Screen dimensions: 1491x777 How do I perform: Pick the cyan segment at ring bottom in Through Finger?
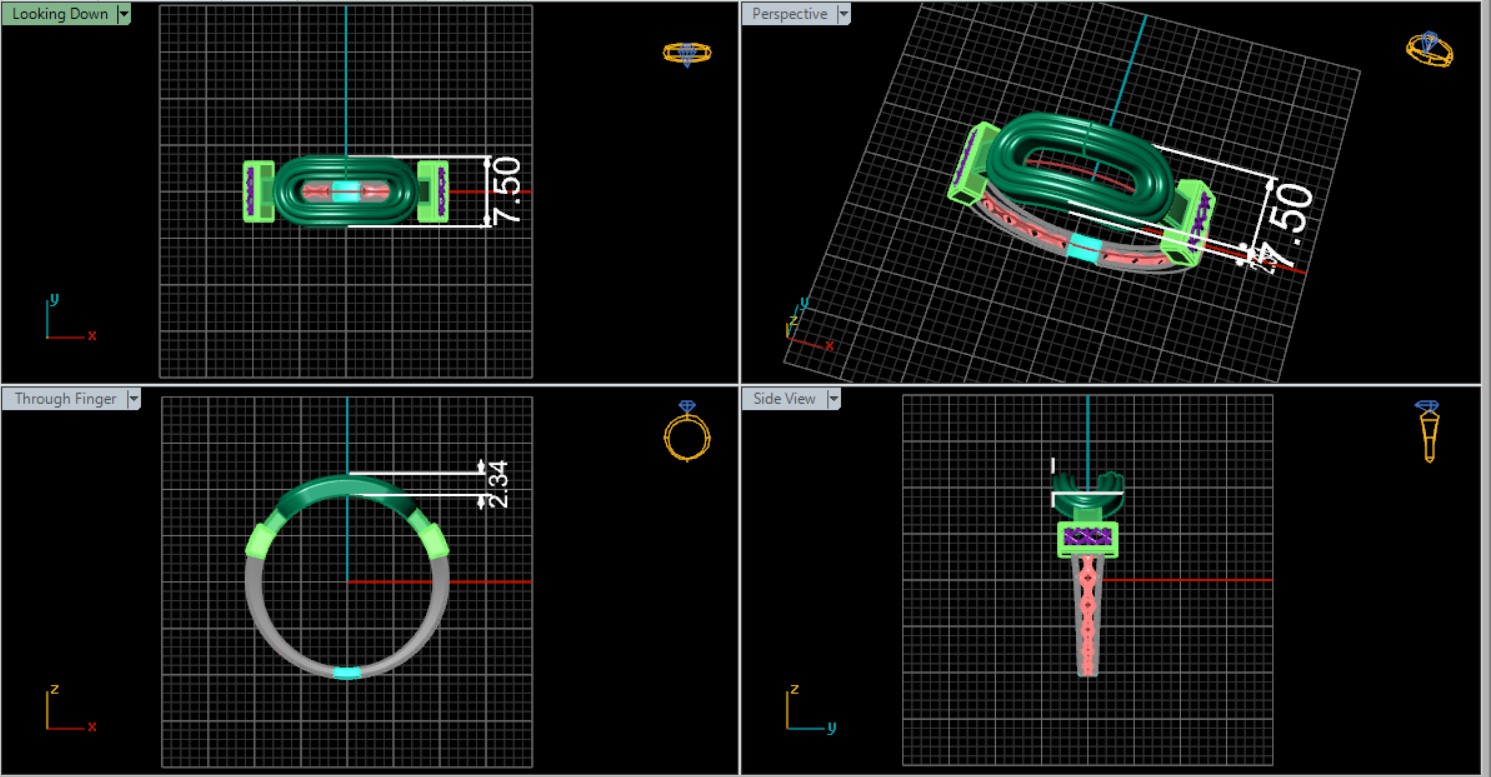click(x=346, y=673)
